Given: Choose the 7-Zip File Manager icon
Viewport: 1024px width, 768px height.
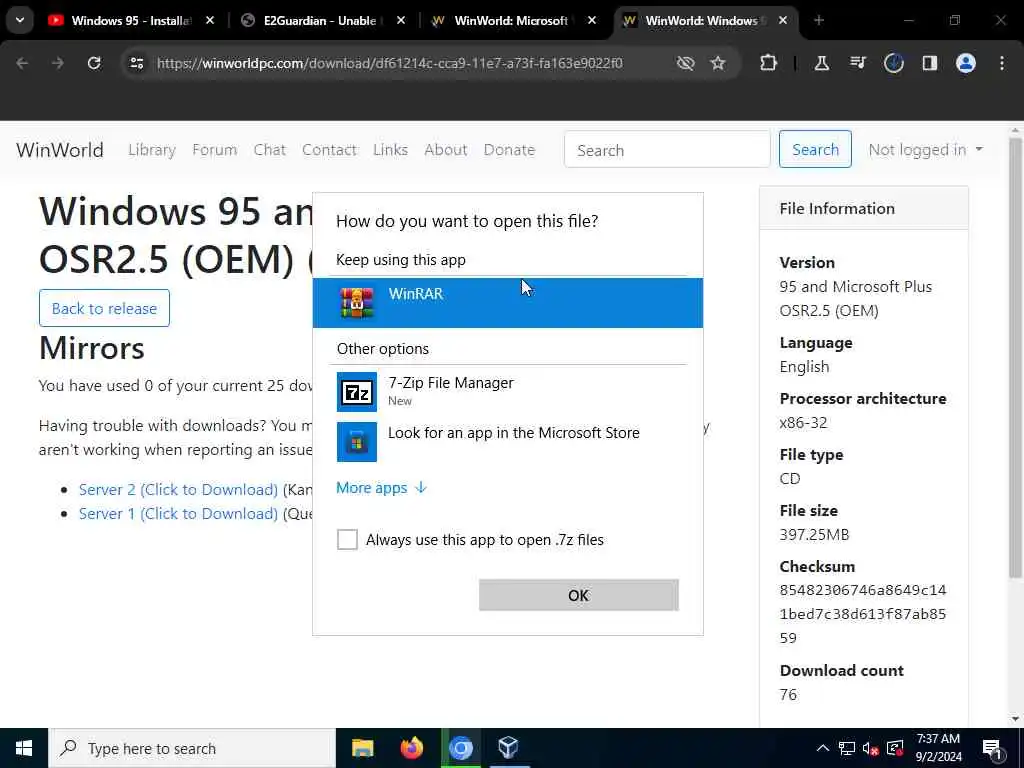Looking at the screenshot, I should point(357,392).
